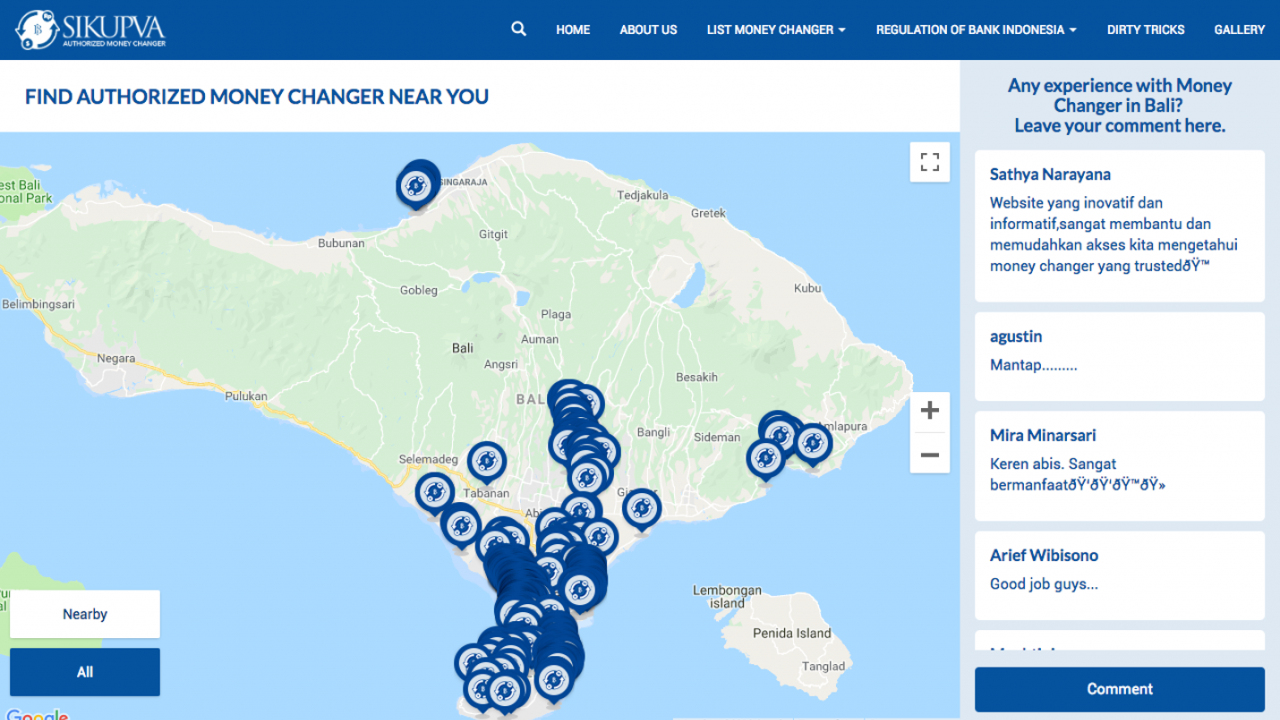This screenshot has height=720, width=1280.
Task: Open the GALLERY page
Action: point(1239,30)
